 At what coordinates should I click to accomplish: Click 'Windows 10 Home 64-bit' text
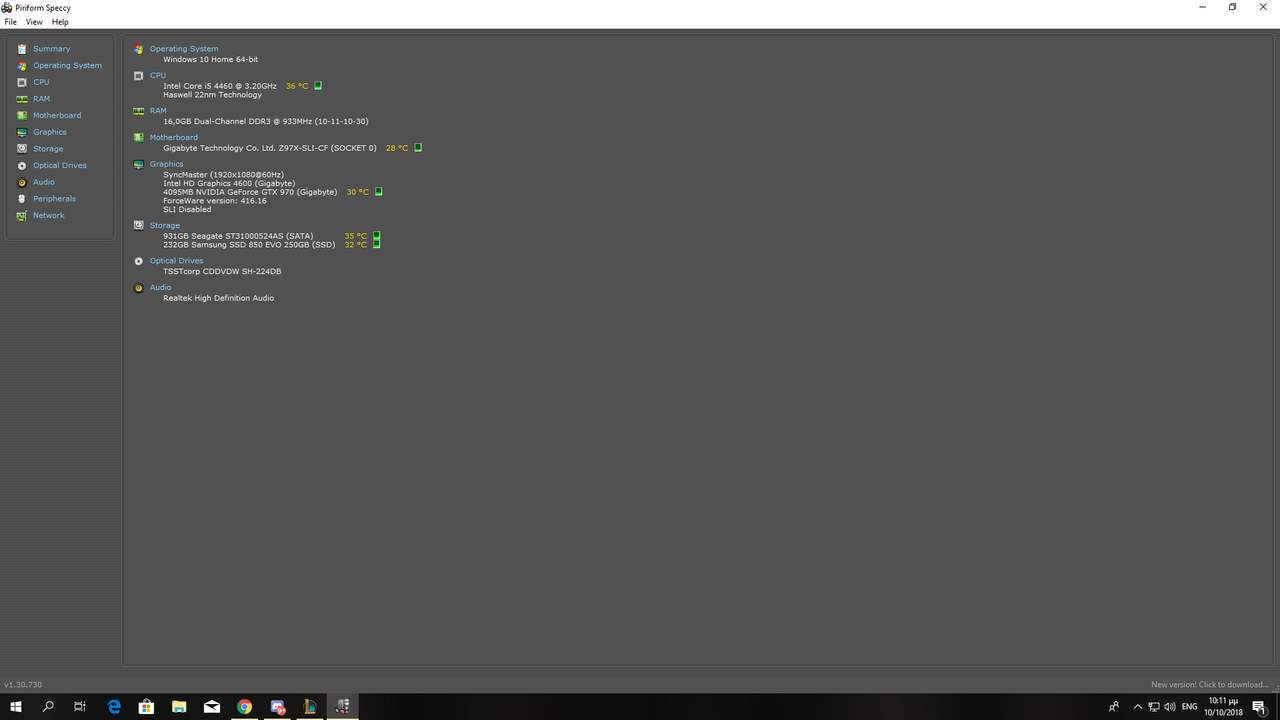click(211, 59)
